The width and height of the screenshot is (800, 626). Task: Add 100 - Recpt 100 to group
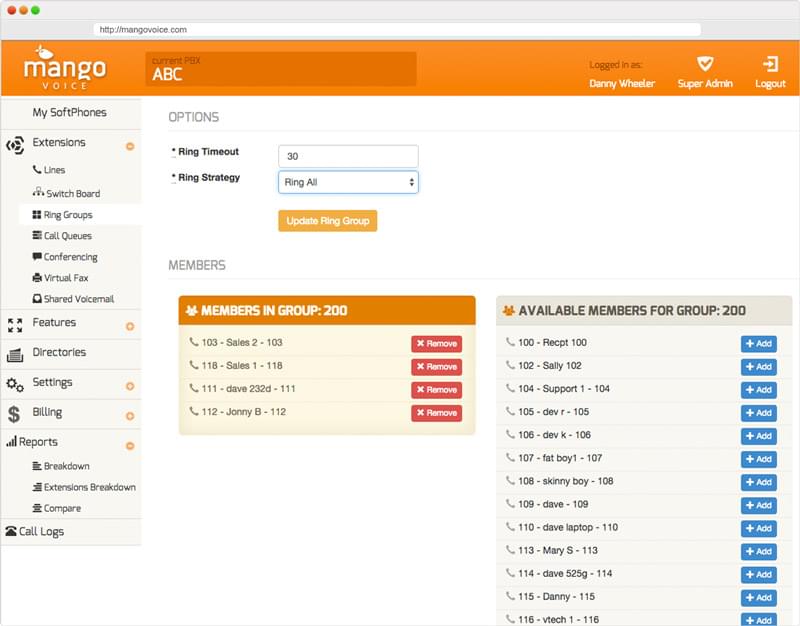click(x=758, y=344)
